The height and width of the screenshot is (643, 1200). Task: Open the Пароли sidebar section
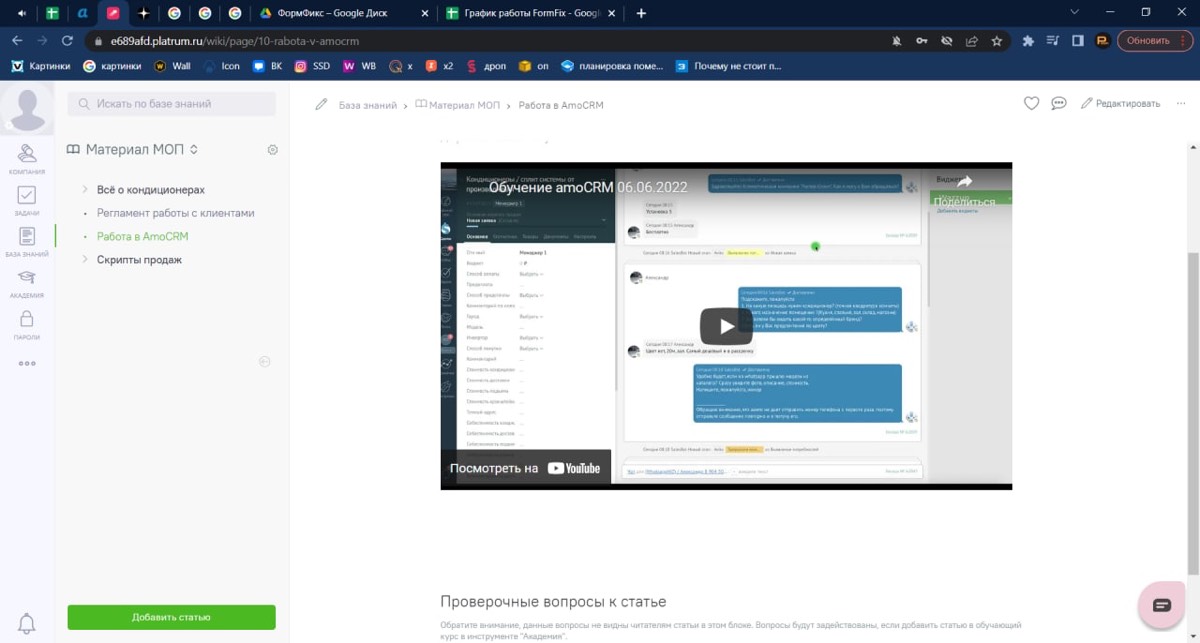[x=27, y=323]
